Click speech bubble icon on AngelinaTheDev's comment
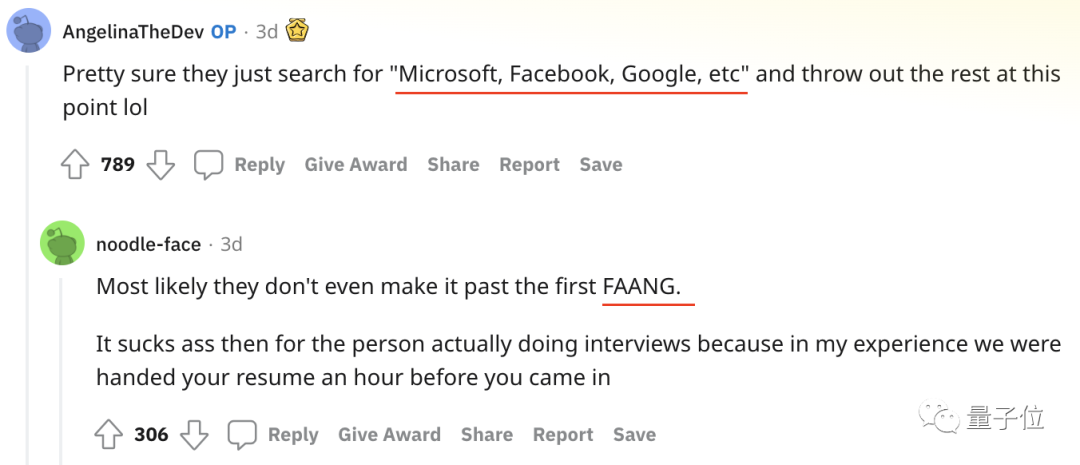1080x465 pixels. [208, 165]
